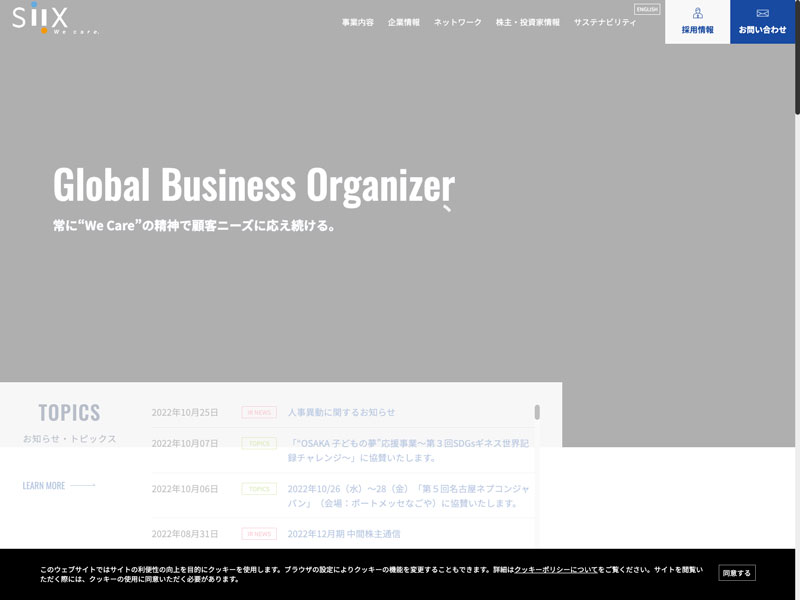Click the LEARN MORE arrow icon
This screenshot has height=600, width=800.
83,486
